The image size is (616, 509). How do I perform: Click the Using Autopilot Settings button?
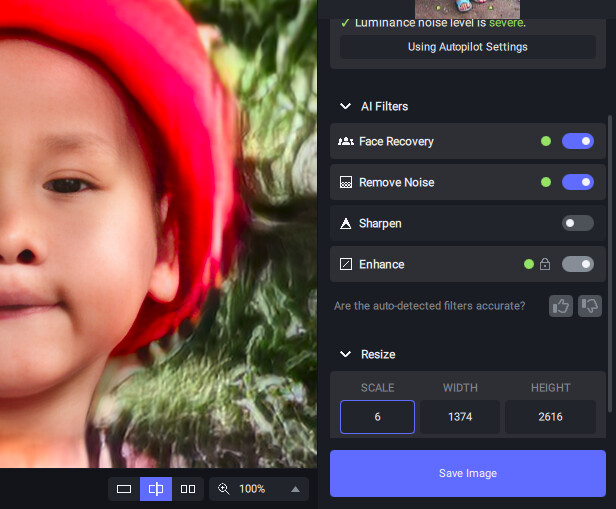tap(467, 47)
